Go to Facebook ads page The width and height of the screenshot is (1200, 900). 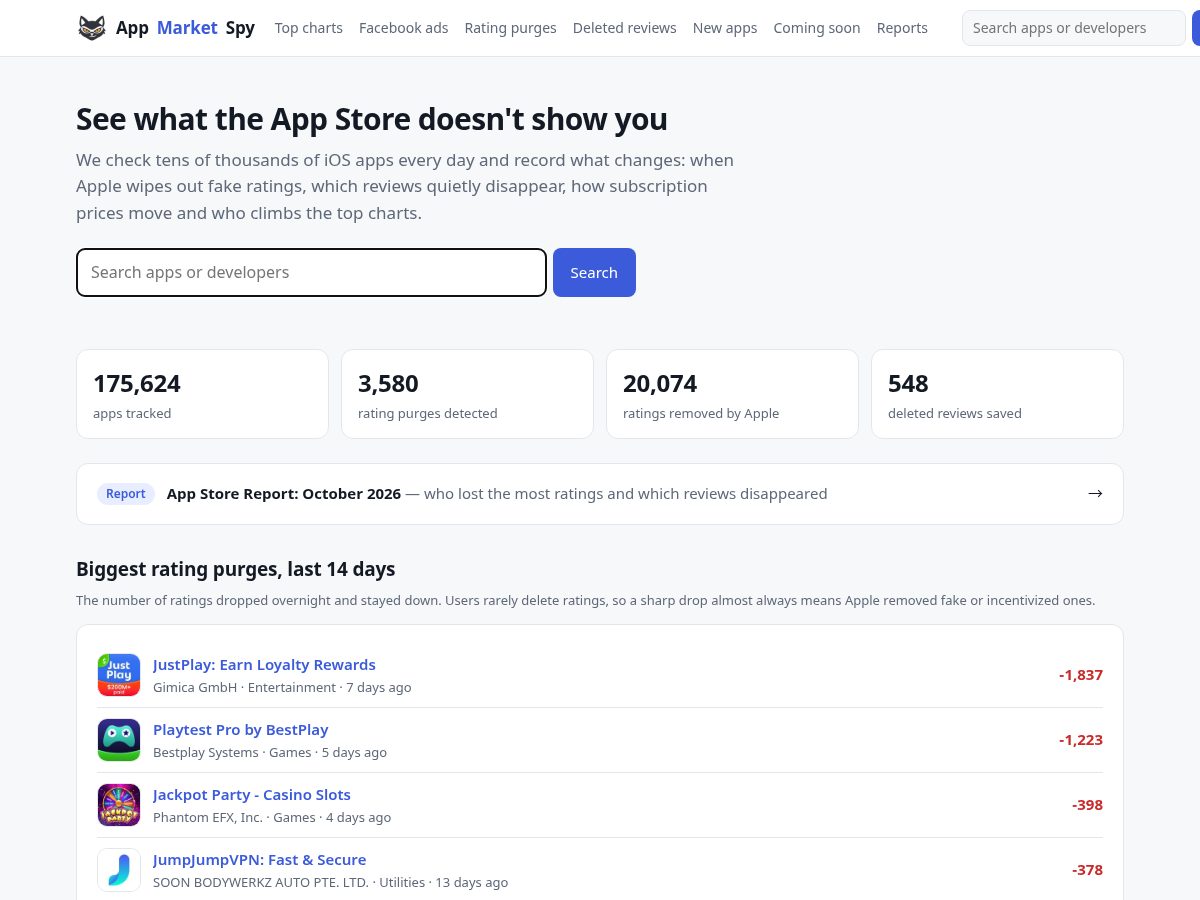pyautogui.click(x=404, y=28)
